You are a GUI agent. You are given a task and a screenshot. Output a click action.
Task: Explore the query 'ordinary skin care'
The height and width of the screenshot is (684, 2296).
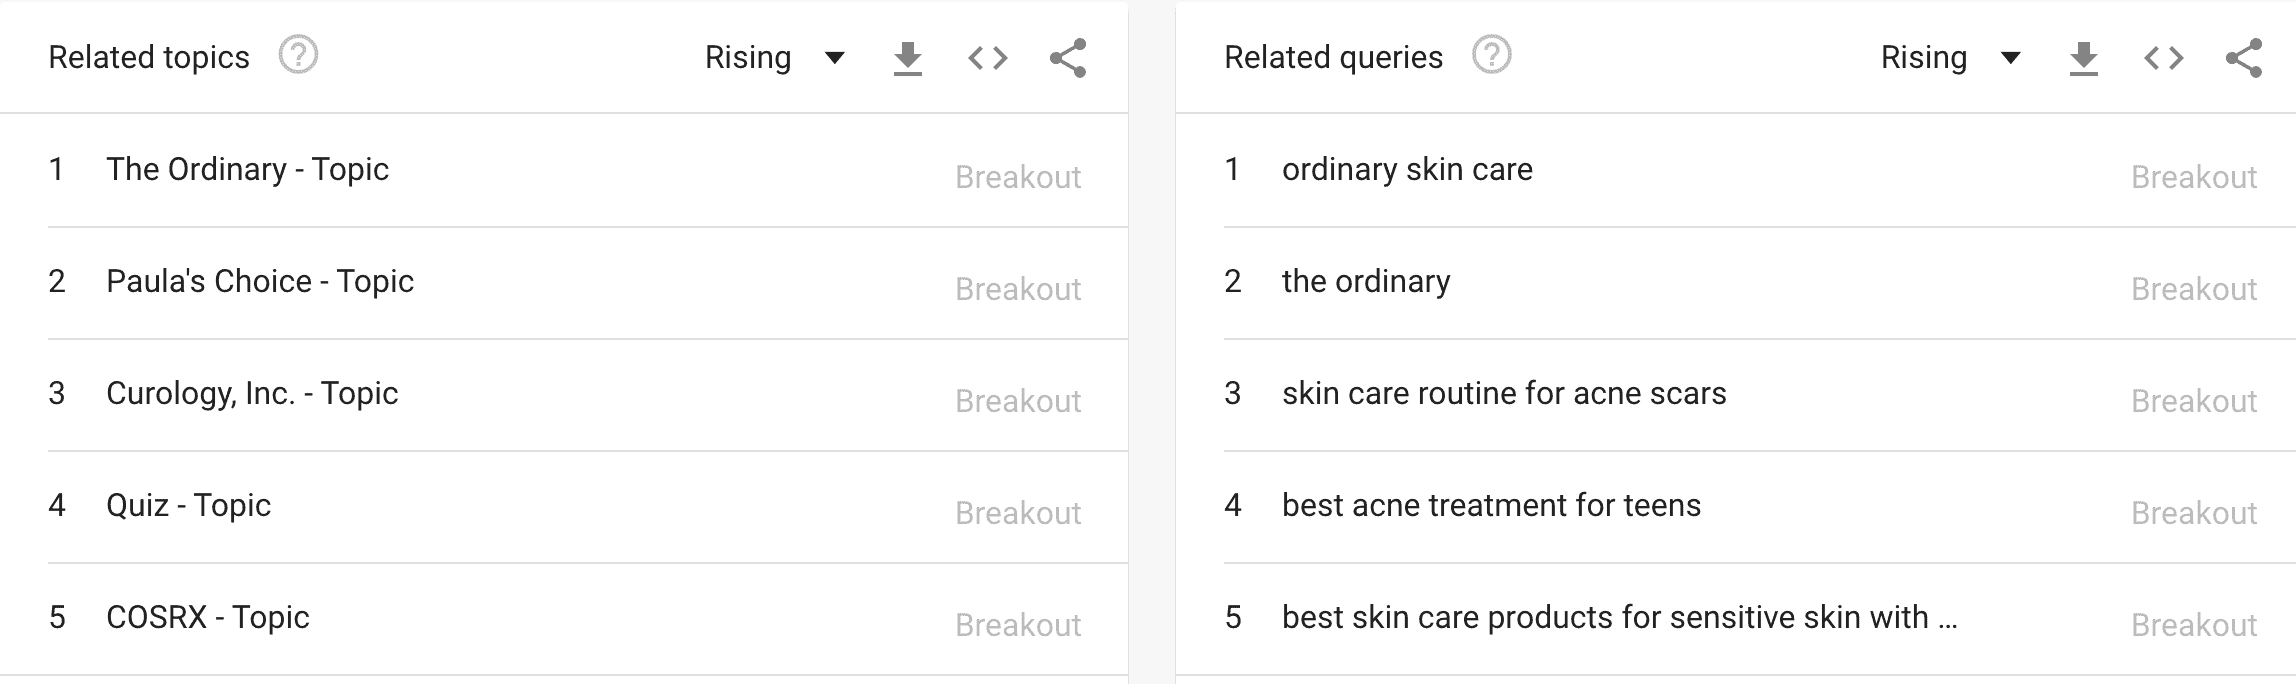pos(1407,169)
